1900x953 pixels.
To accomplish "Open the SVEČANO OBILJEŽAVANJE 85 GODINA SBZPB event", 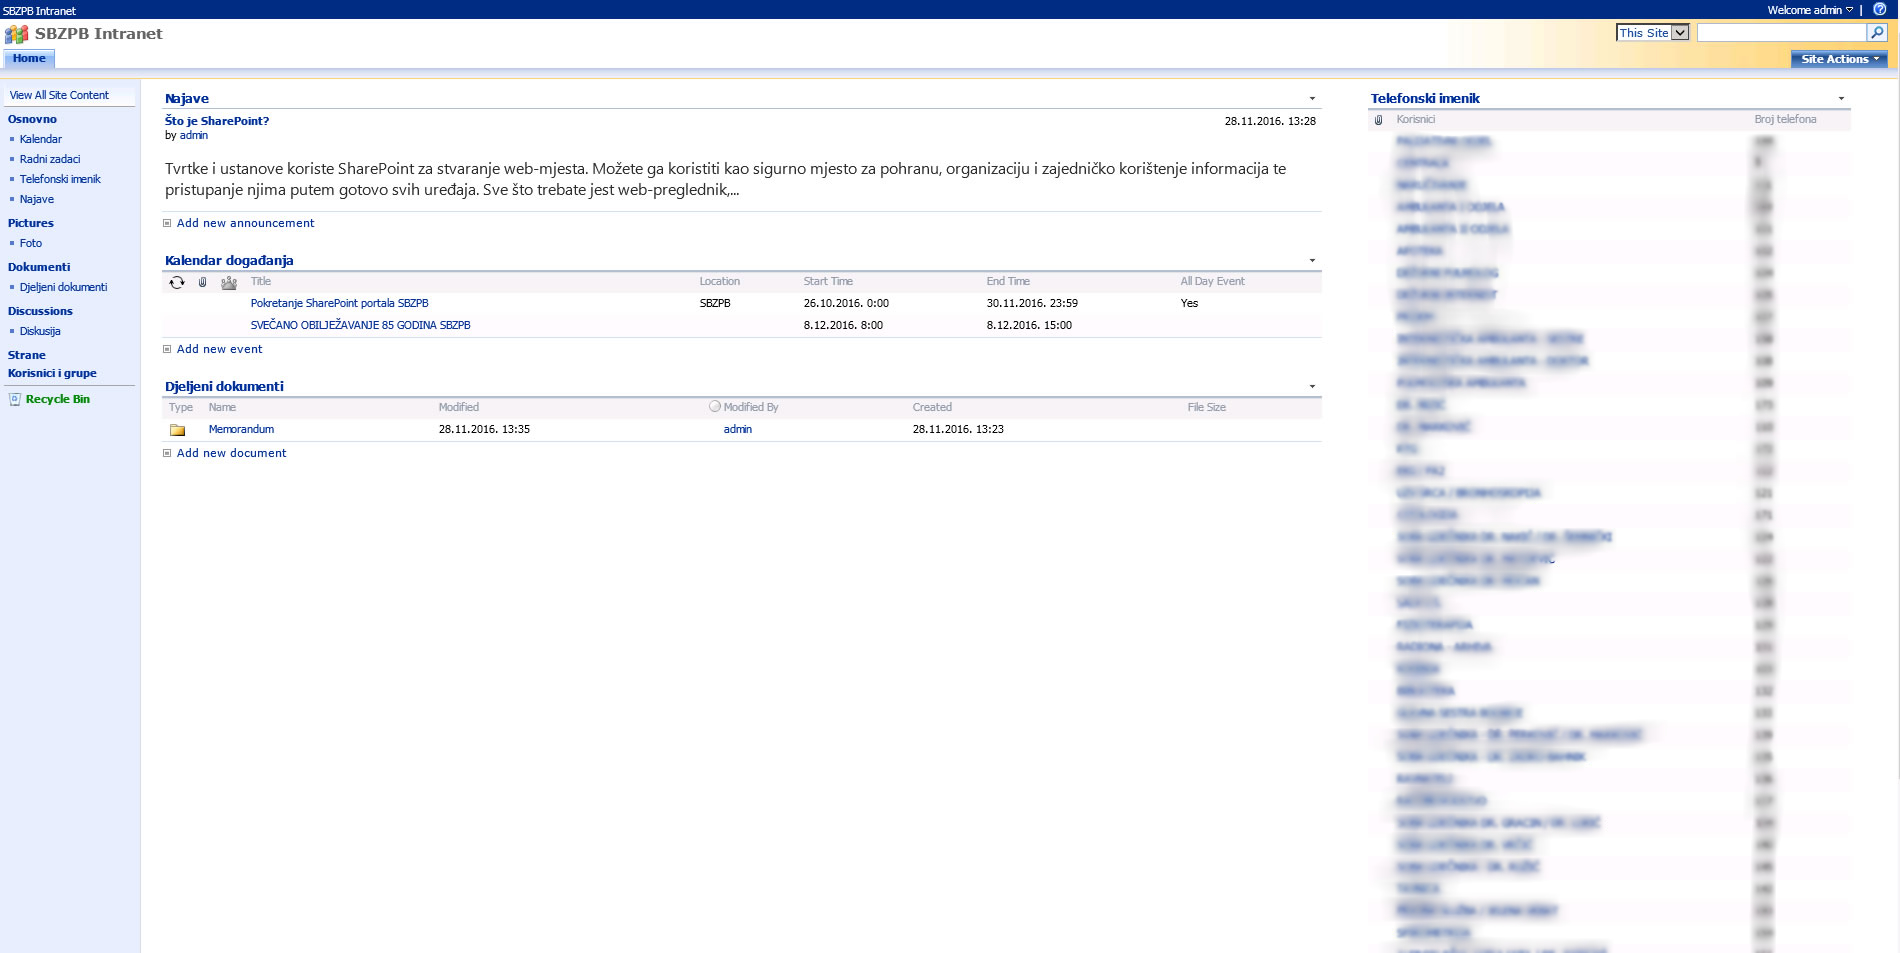I will point(360,325).
